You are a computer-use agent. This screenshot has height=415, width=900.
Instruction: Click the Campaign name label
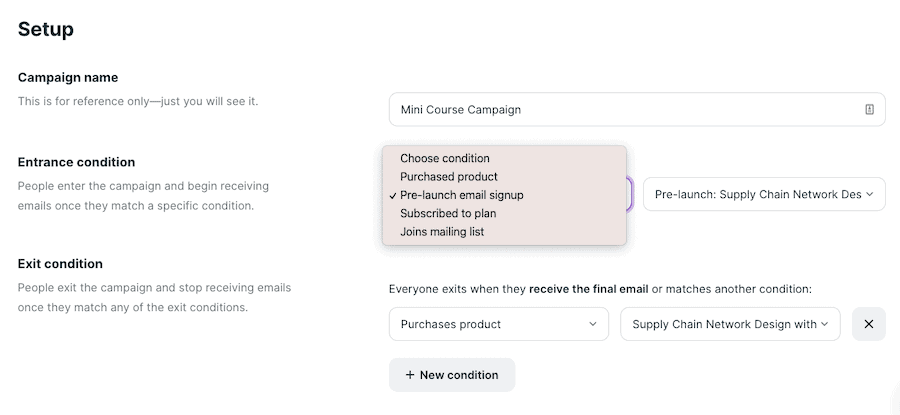click(x=68, y=77)
